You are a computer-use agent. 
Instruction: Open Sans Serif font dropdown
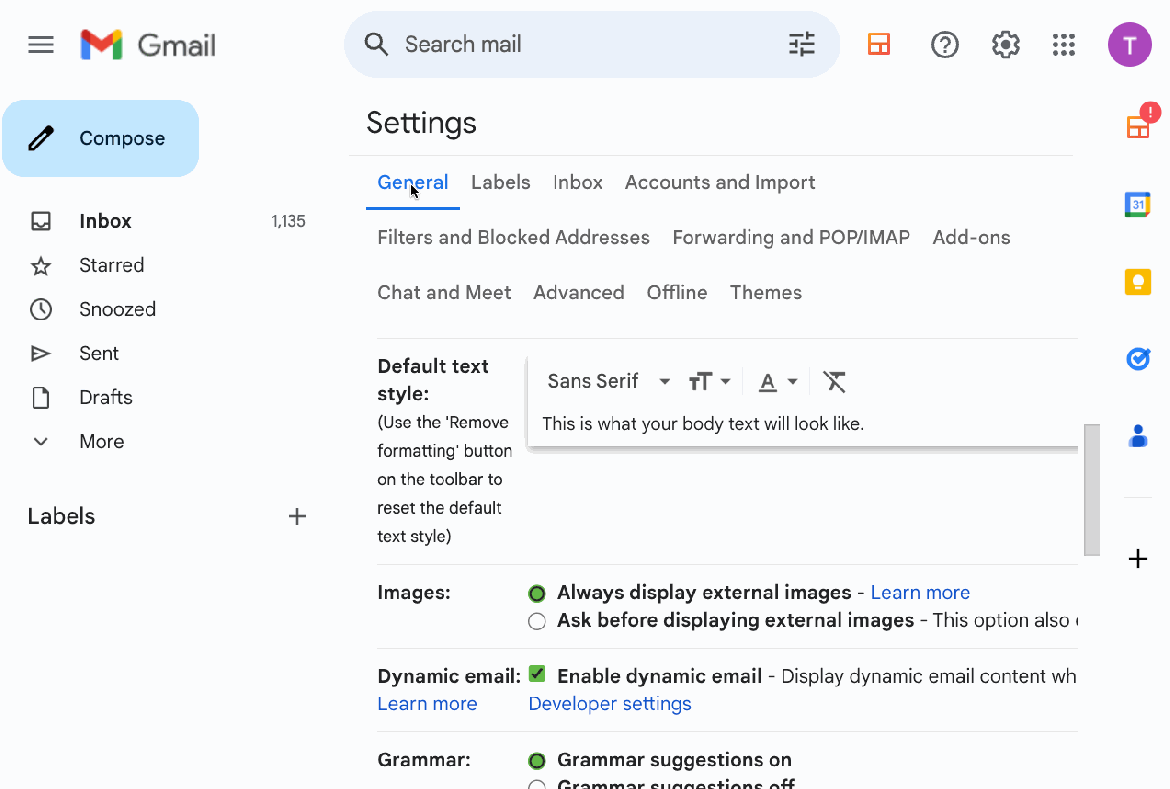coord(608,381)
